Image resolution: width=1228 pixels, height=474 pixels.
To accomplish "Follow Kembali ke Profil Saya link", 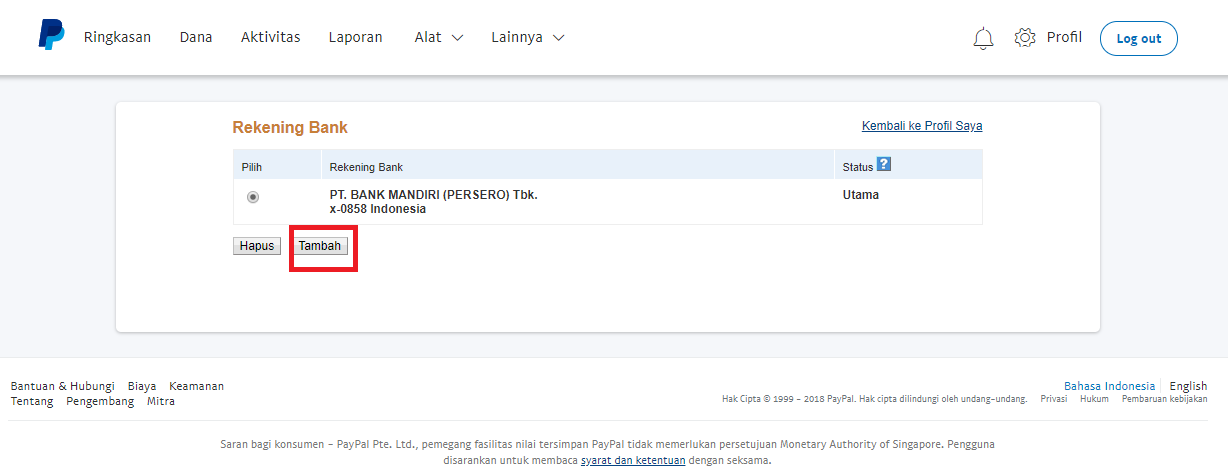I will pos(922,126).
